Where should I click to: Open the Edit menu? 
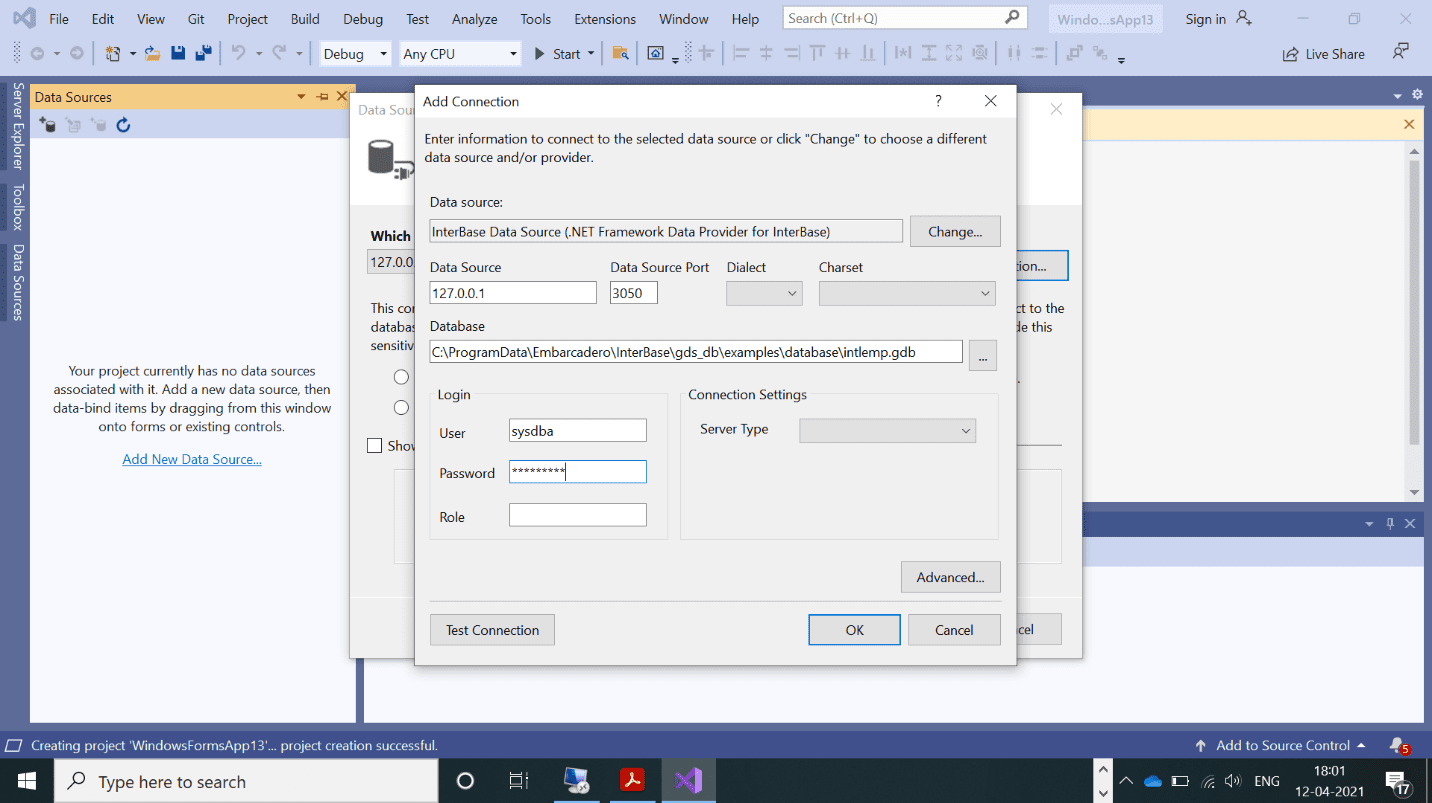103,19
